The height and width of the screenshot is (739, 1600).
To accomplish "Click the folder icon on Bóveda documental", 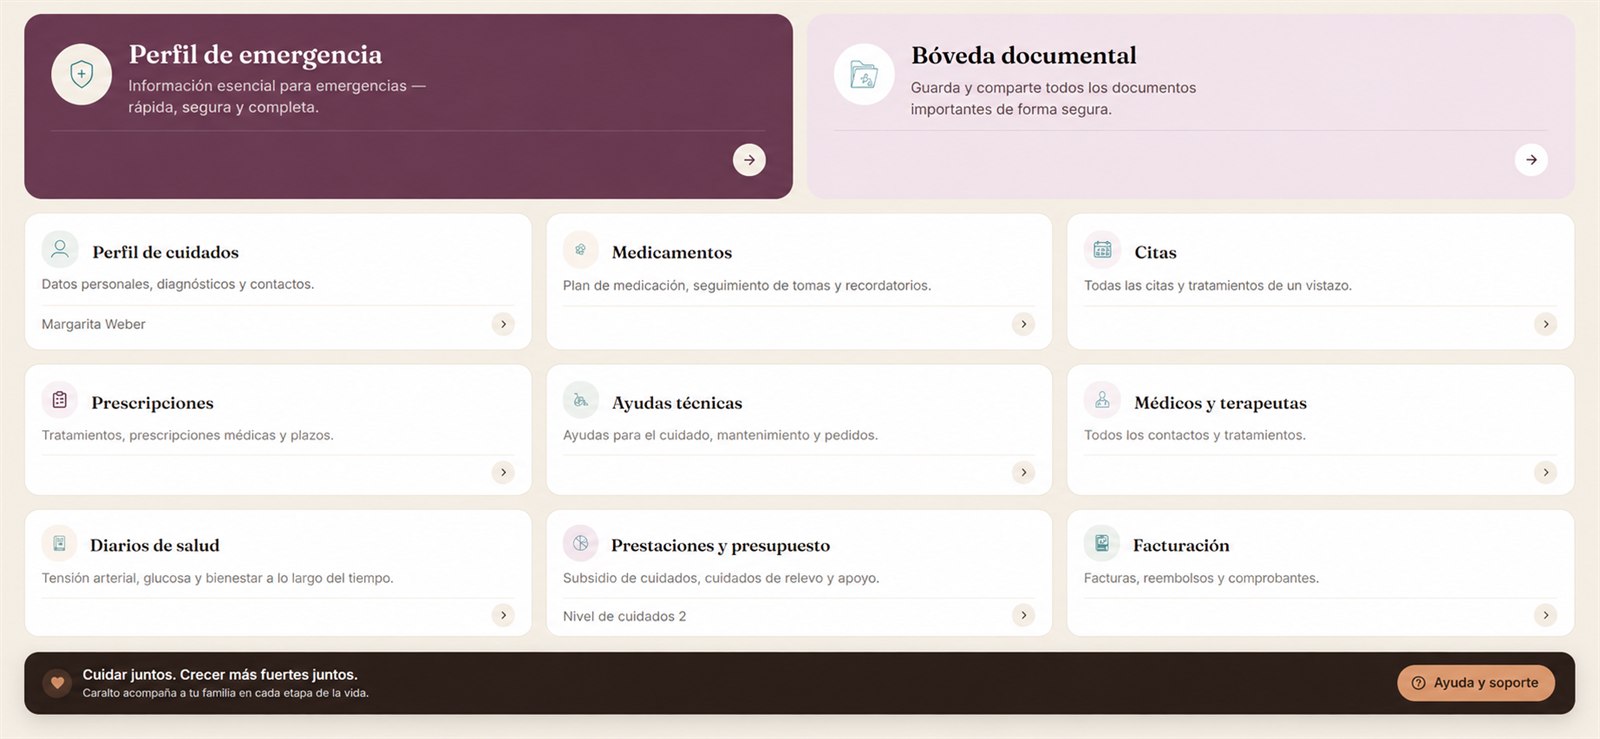I will [x=864, y=74].
